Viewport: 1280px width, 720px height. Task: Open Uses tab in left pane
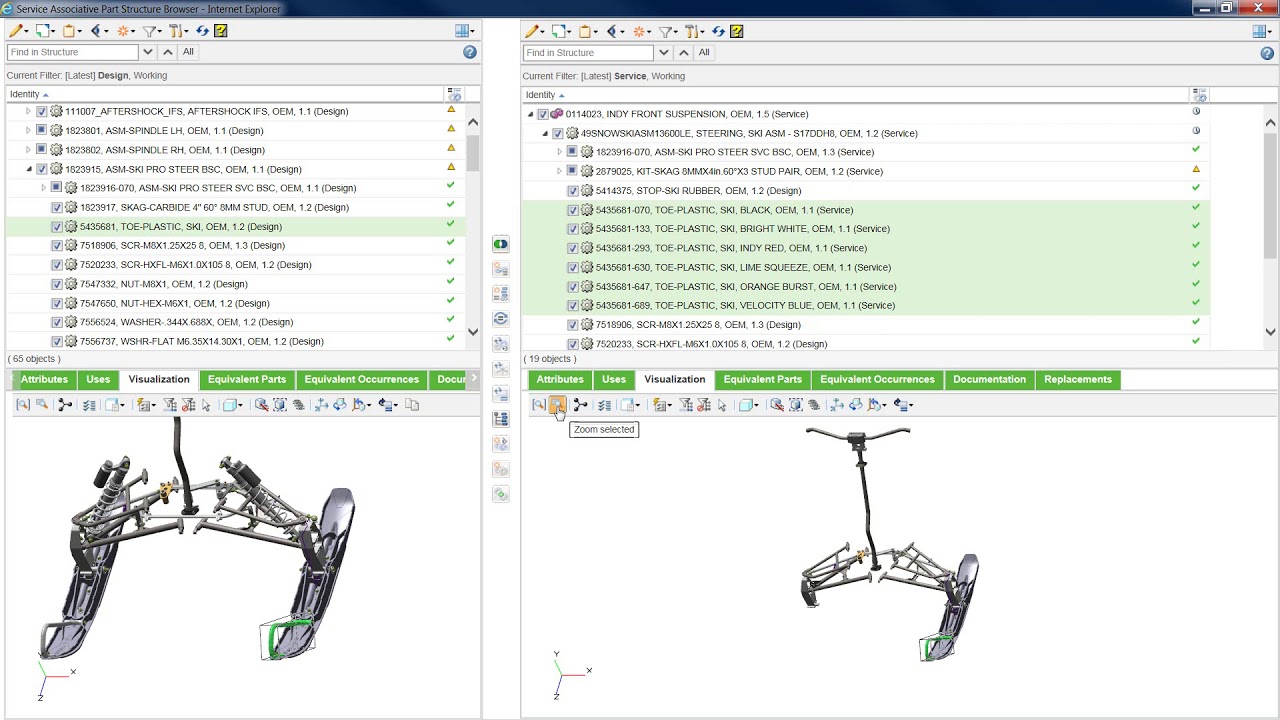click(98, 380)
